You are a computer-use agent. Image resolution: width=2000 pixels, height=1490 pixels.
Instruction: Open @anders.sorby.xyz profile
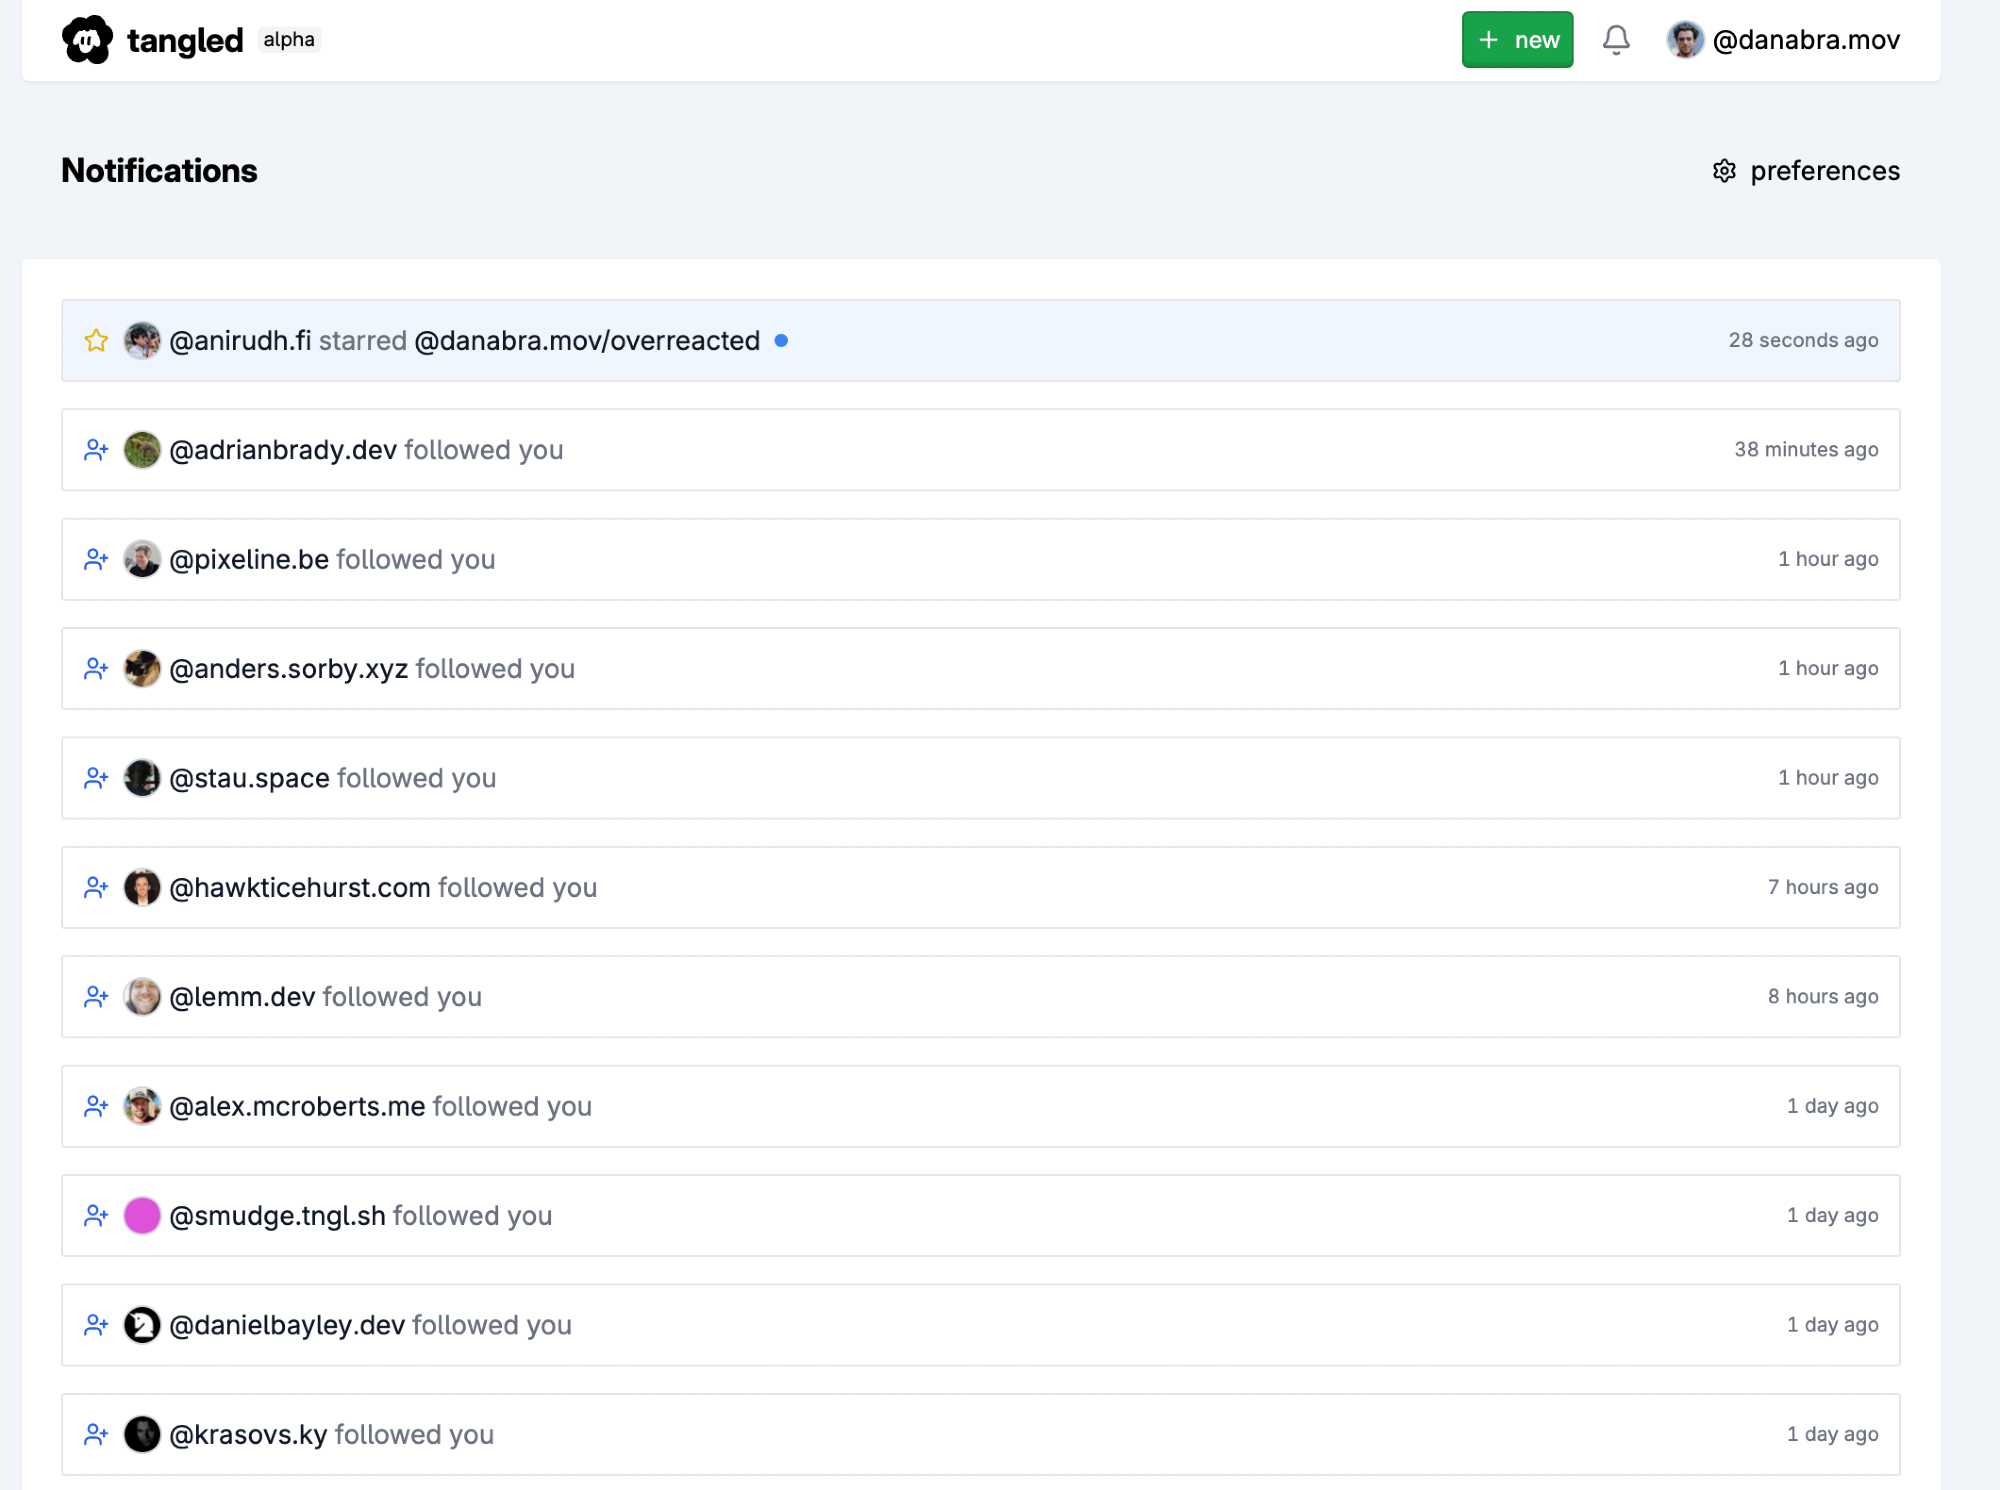pos(289,669)
